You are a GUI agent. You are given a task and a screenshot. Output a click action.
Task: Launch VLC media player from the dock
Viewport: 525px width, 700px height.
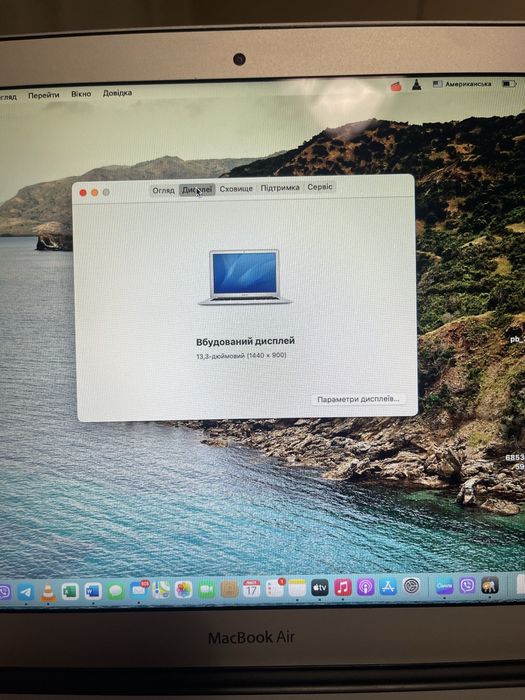tap(48, 592)
